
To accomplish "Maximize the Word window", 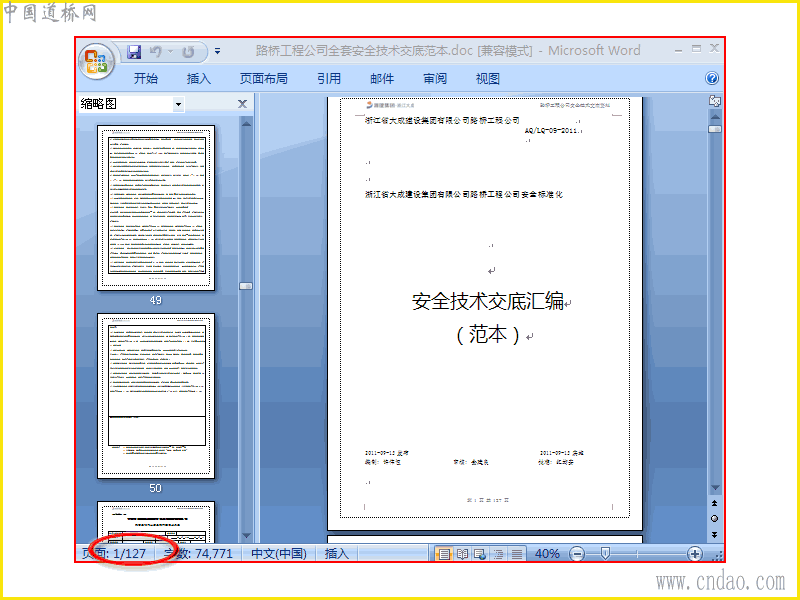I will [696, 49].
